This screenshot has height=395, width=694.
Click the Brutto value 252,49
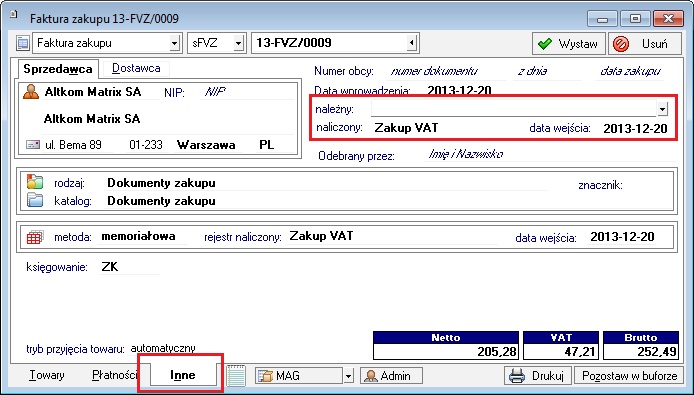click(x=657, y=352)
